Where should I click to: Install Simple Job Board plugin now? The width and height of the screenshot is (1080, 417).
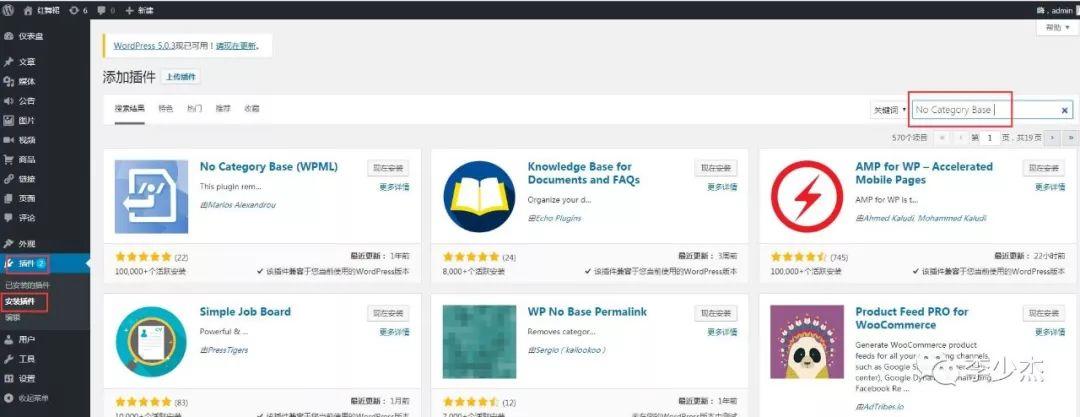pos(388,314)
